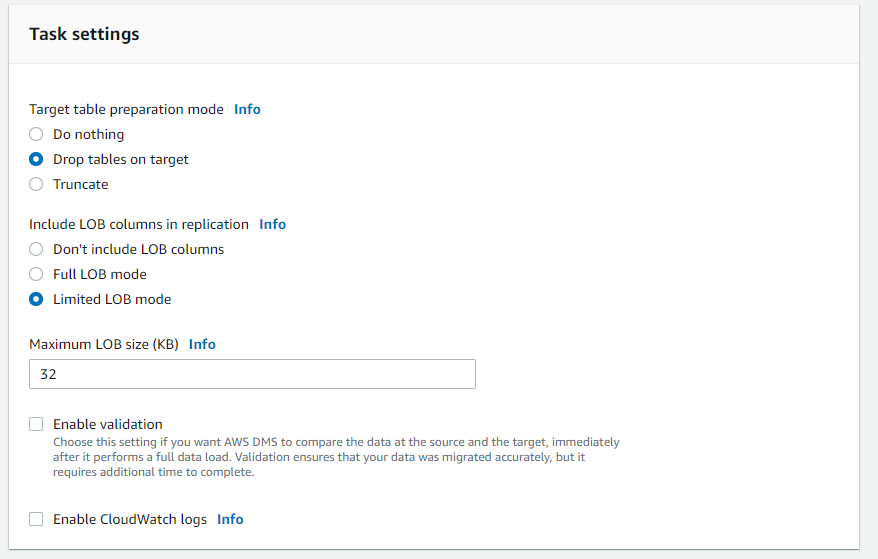Click the Include LOB columns in replication label
The width and height of the screenshot is (878, 559).
coord(139,224)
